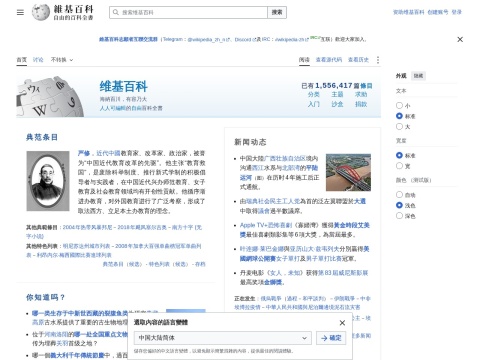The image size is (480, 360).
Task: Click the 你知道吗？ section heading
Action: [45, 297]
